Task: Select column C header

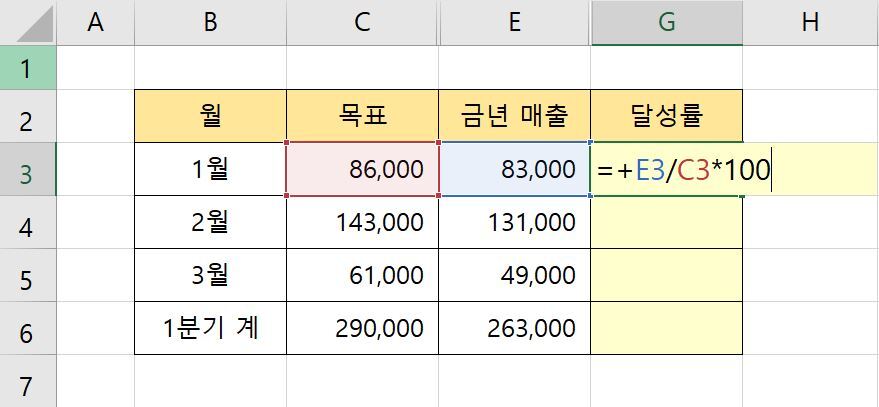Action: [x=362, y=22]
